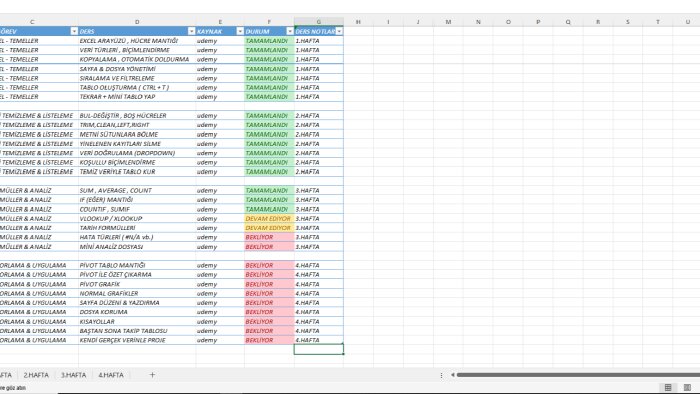The width and height of the screenshot is (700, 394).
Task: Open the DERS column filter dropdown
Action: click(x=192, y=31)
